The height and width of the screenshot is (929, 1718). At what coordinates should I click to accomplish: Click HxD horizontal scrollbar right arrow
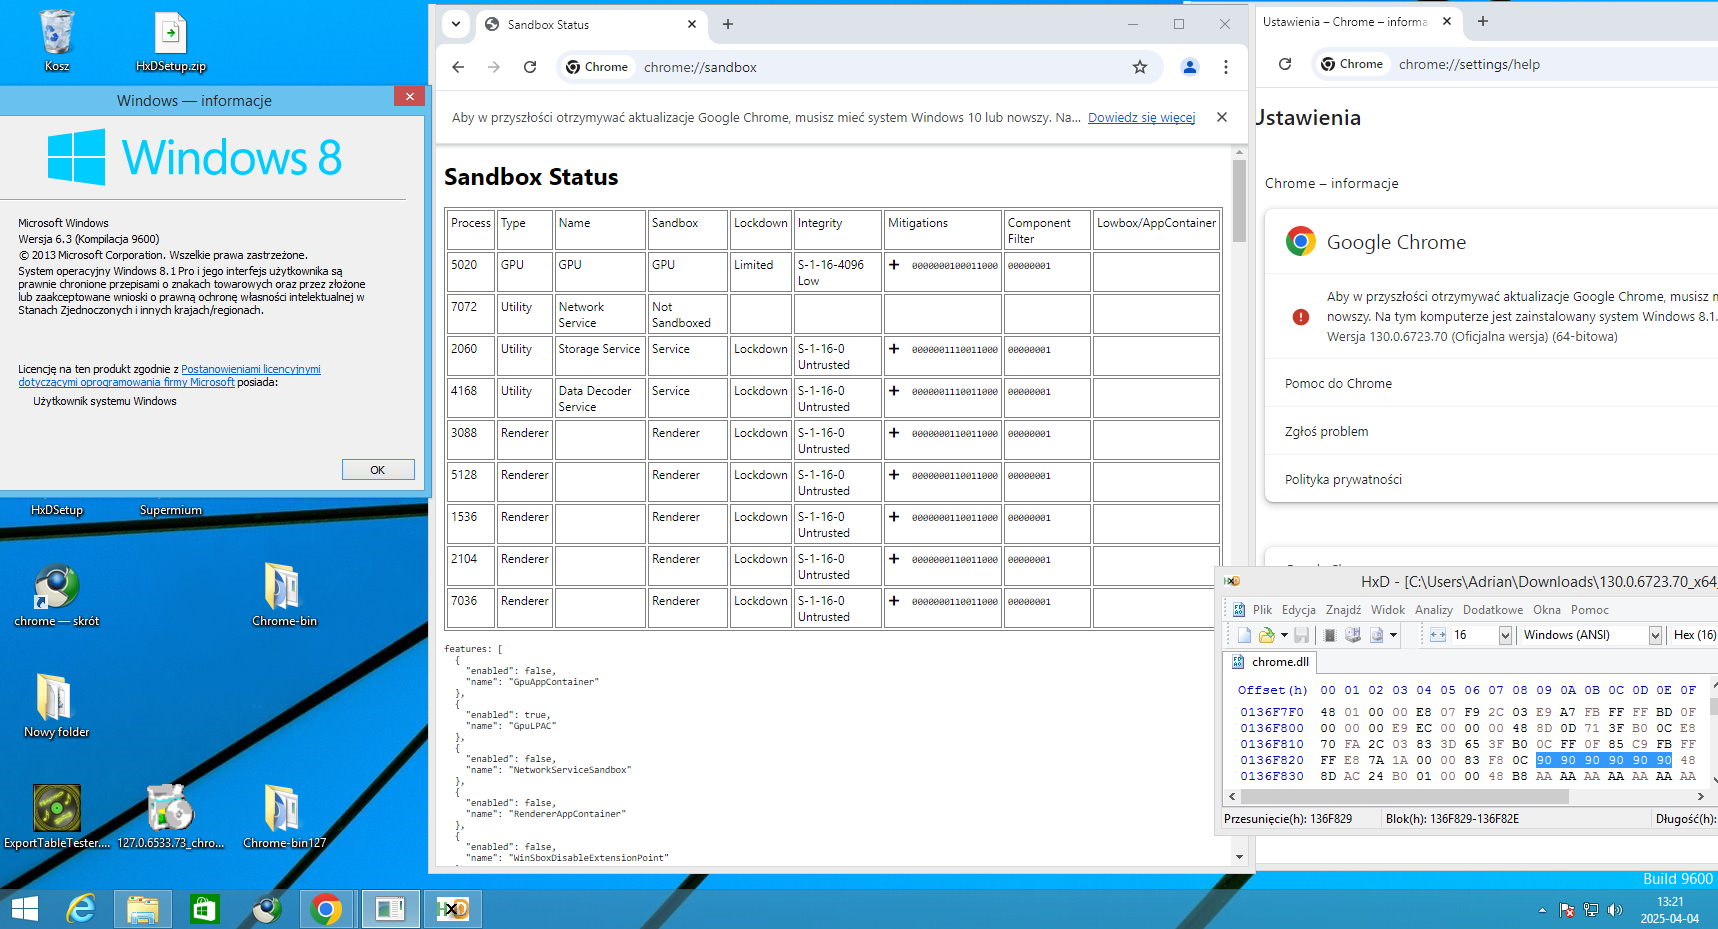click(1700, 797)
